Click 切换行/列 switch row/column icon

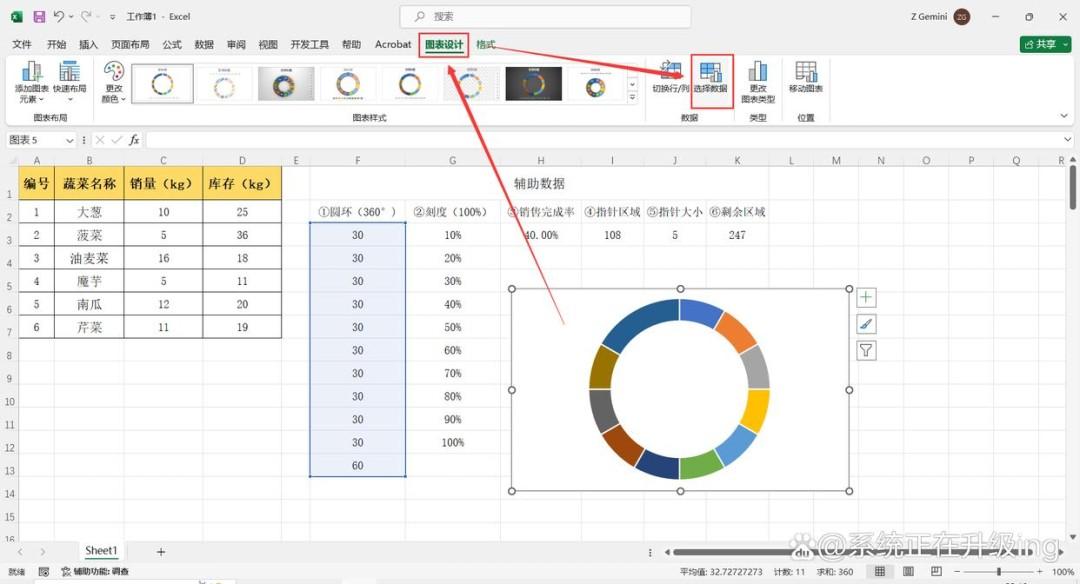670,78
